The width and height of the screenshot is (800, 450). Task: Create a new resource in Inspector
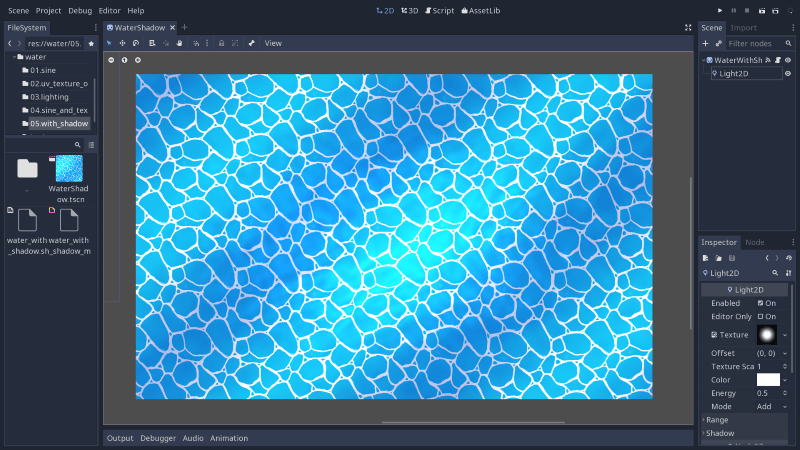tap(706, 258)
